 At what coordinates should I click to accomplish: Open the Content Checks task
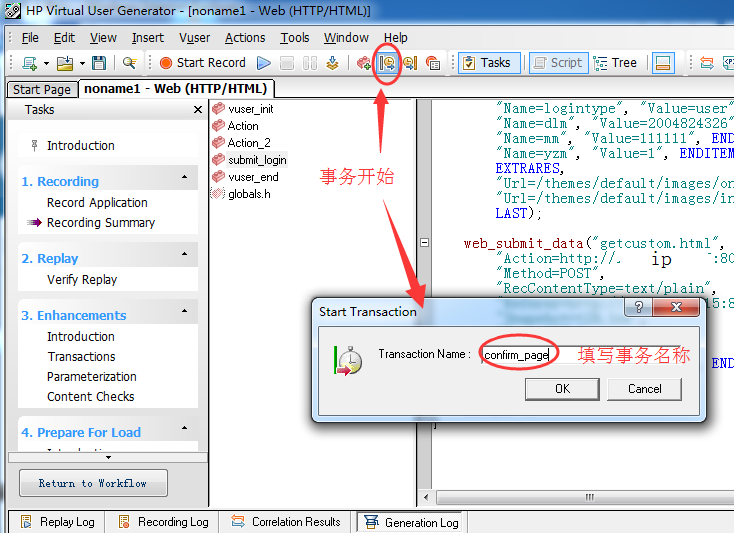(x=90, y=397)
